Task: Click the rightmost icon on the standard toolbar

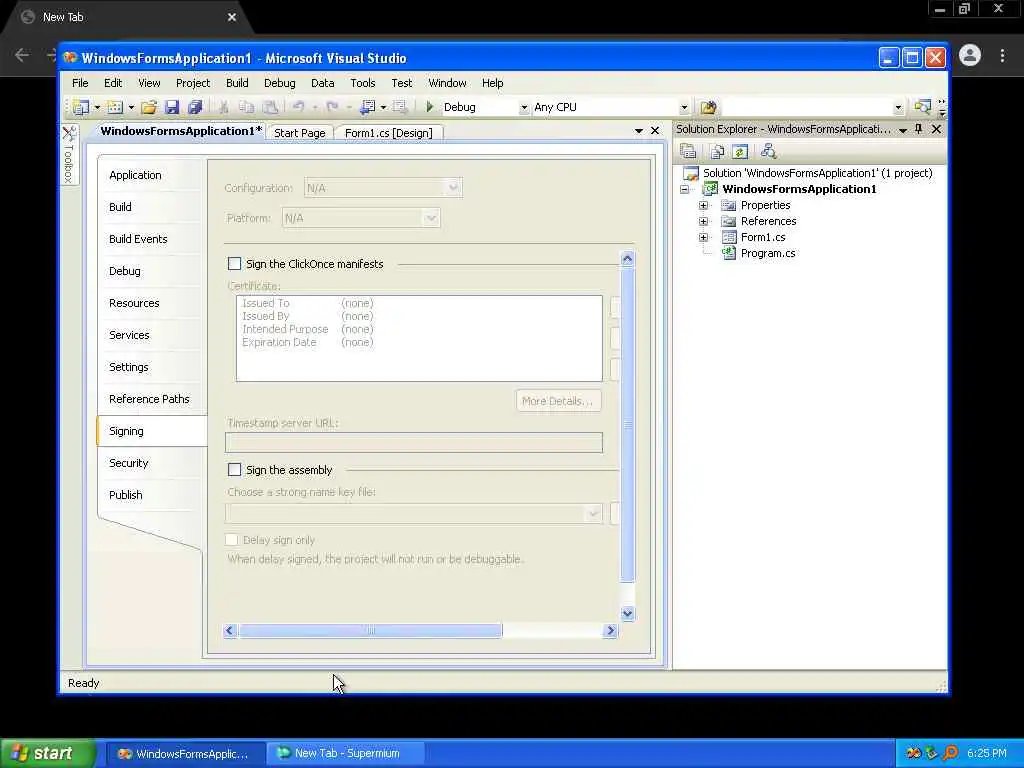Action: click(922, 107)
